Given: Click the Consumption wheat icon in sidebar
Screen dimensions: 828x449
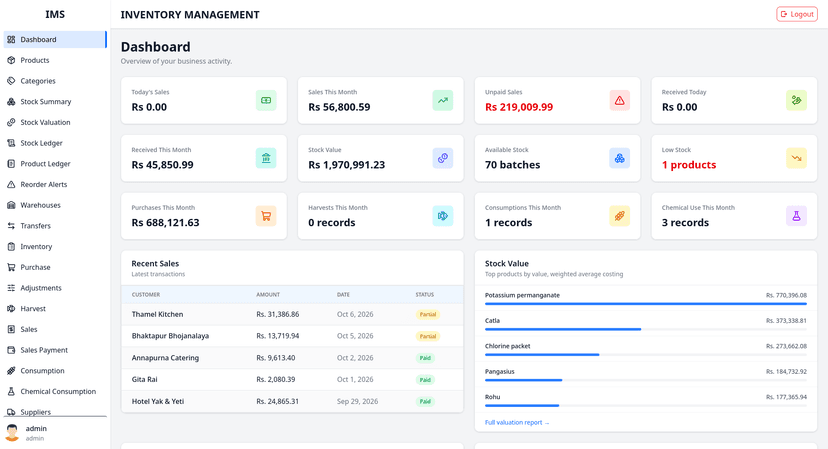Looking at the screenshot, I should click(11, 371).
